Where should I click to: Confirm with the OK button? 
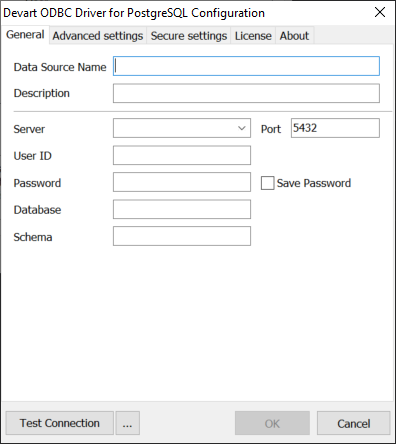pos(272,423)
